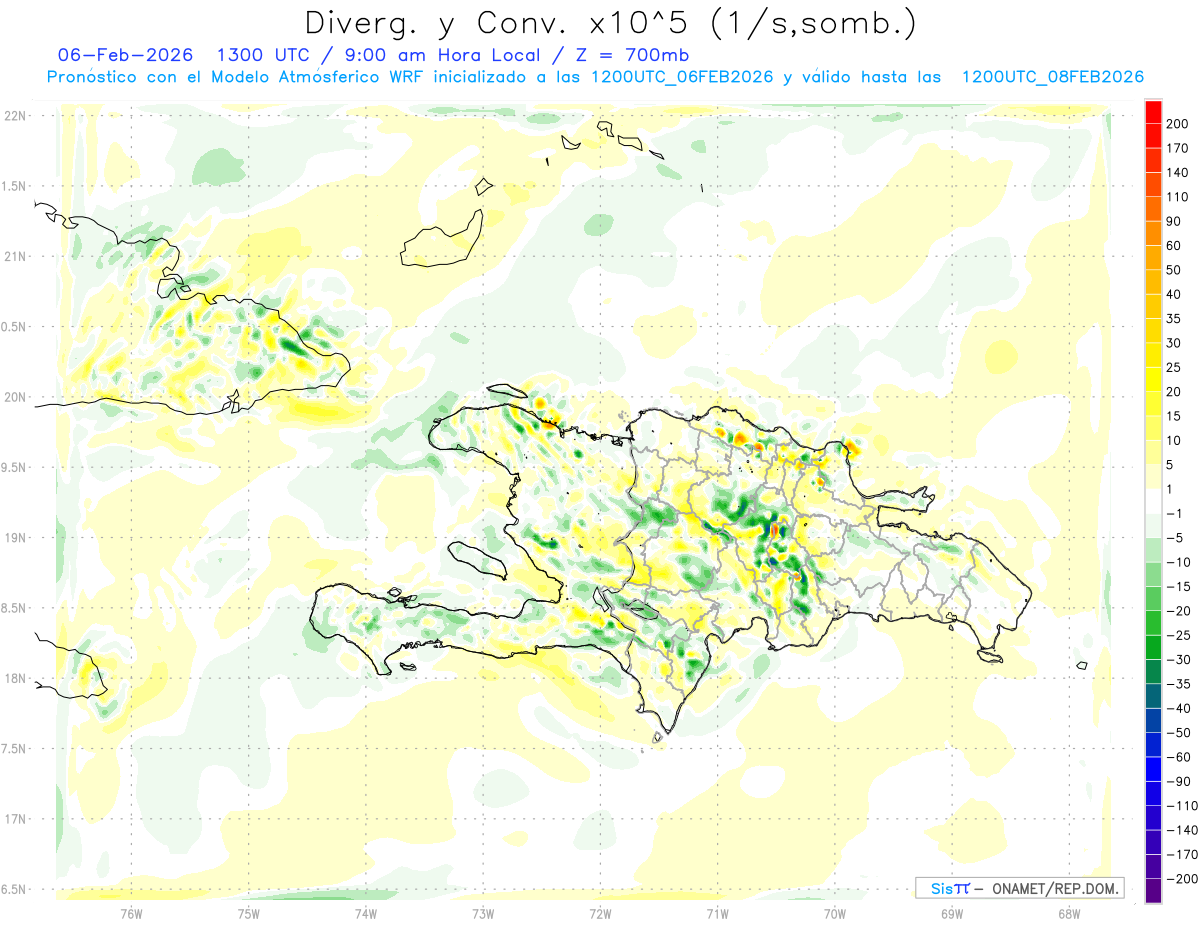This screenshot has width=1200, height=927.
Task: Click the 9.5N axis label
Action: pos(15,468)
